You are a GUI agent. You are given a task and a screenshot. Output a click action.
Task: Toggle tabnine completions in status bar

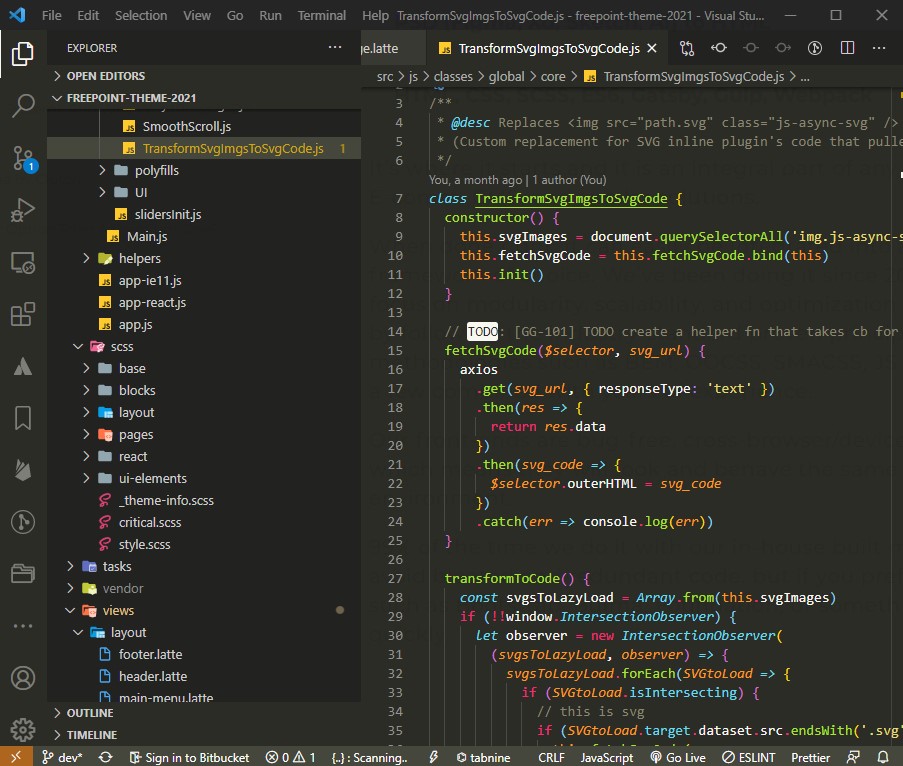click(484, 757)
